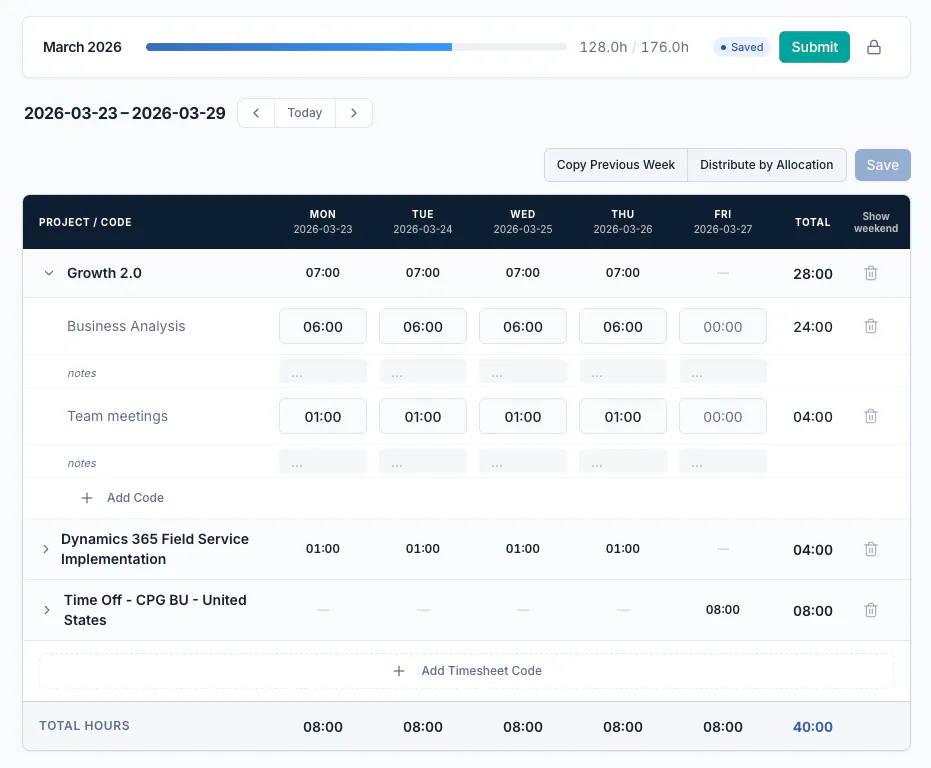
Task: Remove the Team meetings row via trash icon
Action: pos(870,416)
